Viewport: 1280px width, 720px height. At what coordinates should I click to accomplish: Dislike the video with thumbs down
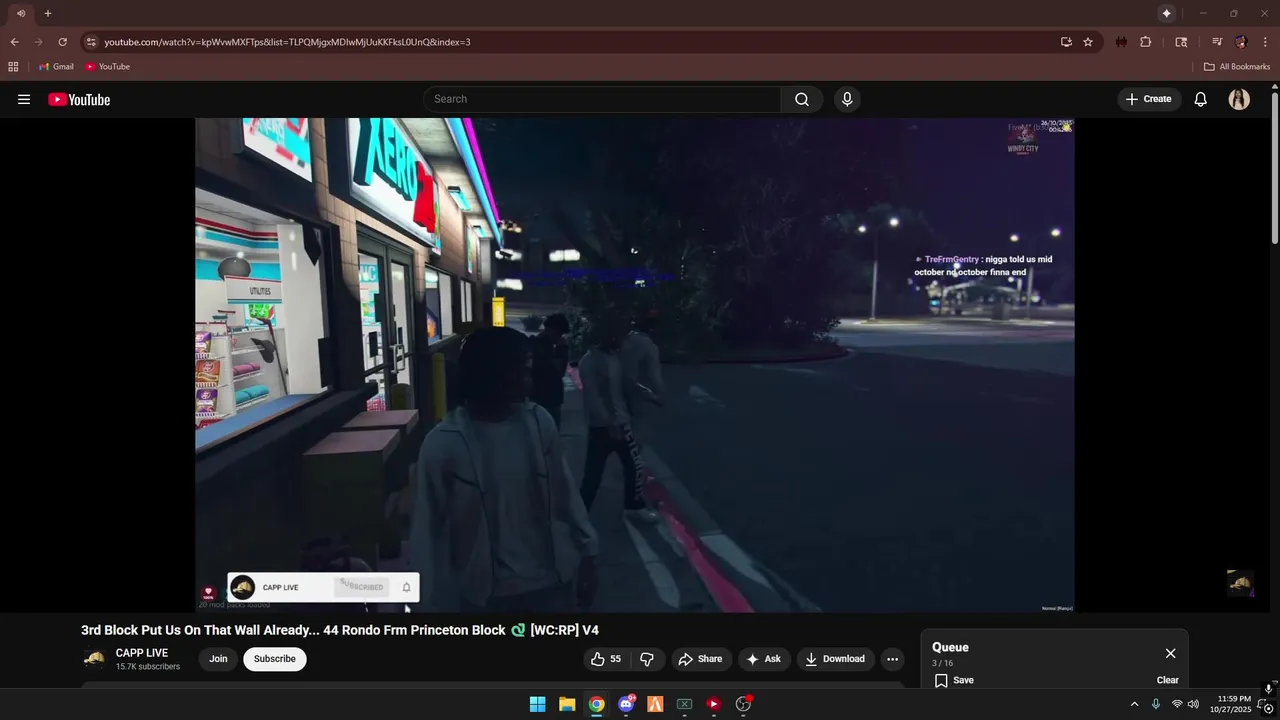tap(647, 659)
